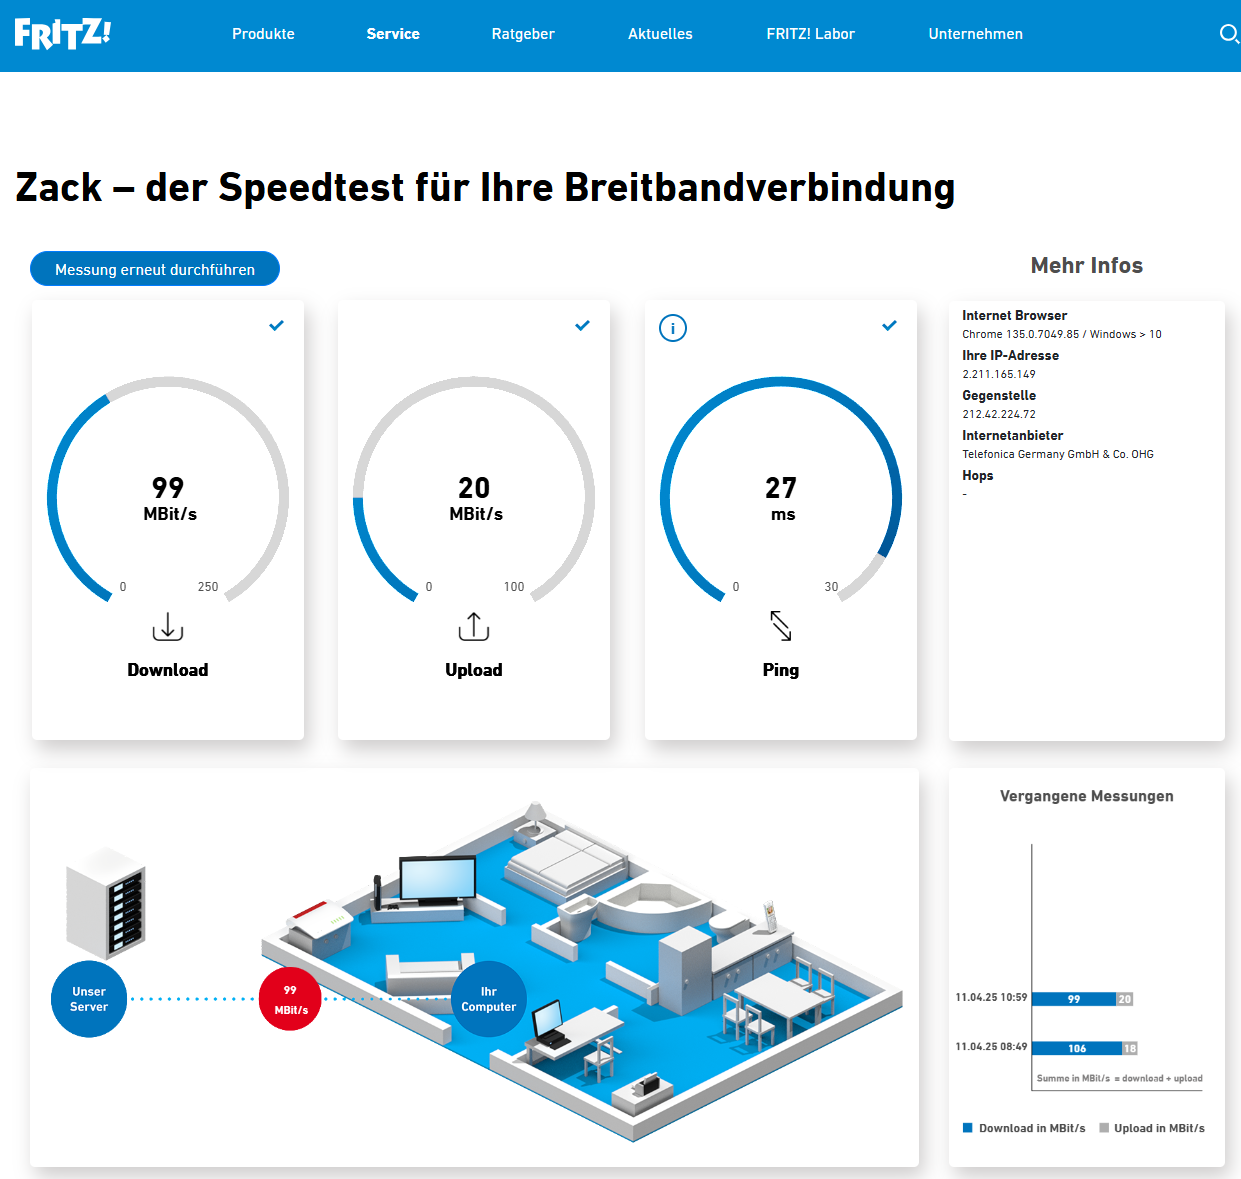1241x1179 pixels.
Task: Click the Download card label
Action: point(168,670)
